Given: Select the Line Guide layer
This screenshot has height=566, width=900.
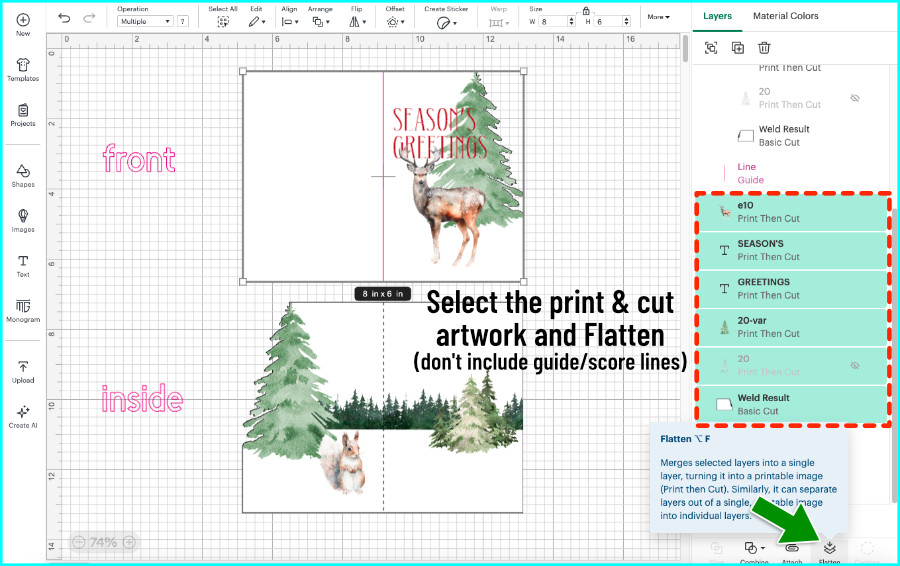Looking at the screenshot, I should pyautogui.click(x=793, y=173).
